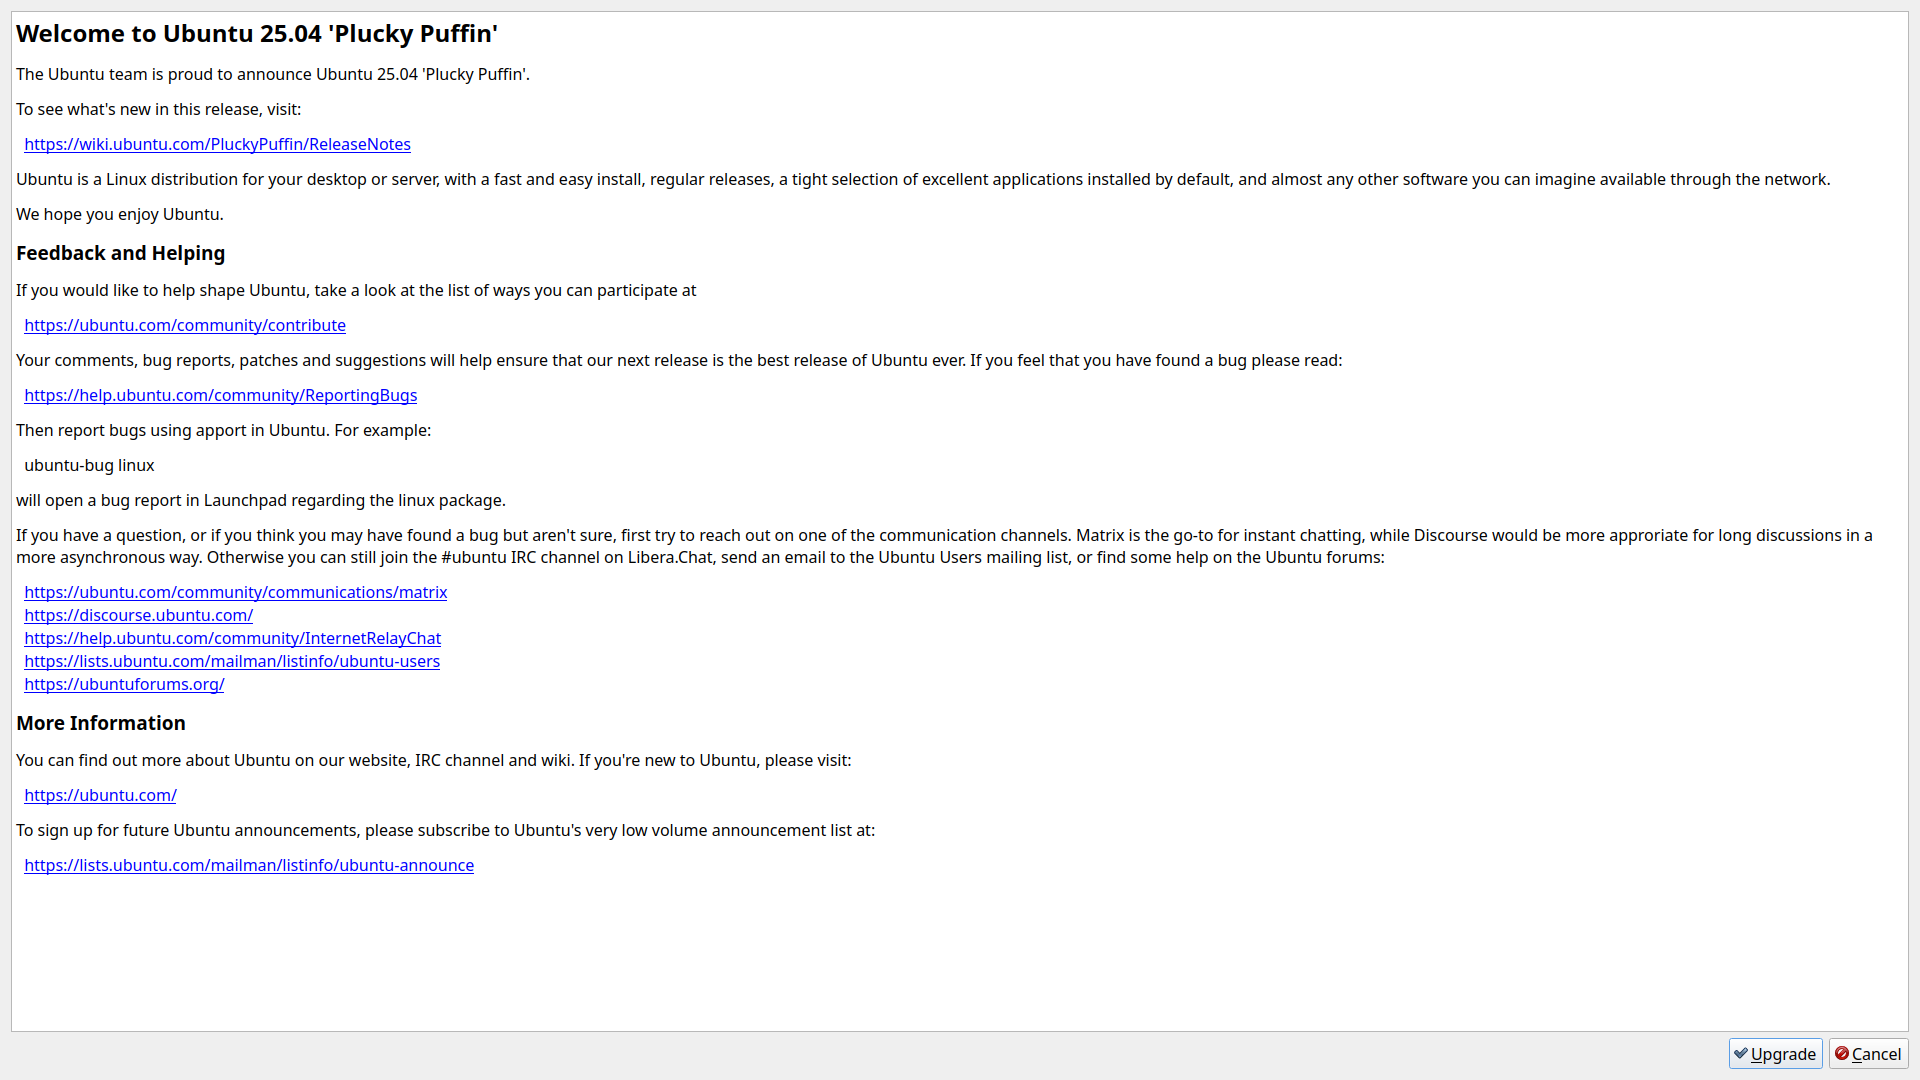
Task: Click the red cancel icon
Action: coord(1842,1054)
